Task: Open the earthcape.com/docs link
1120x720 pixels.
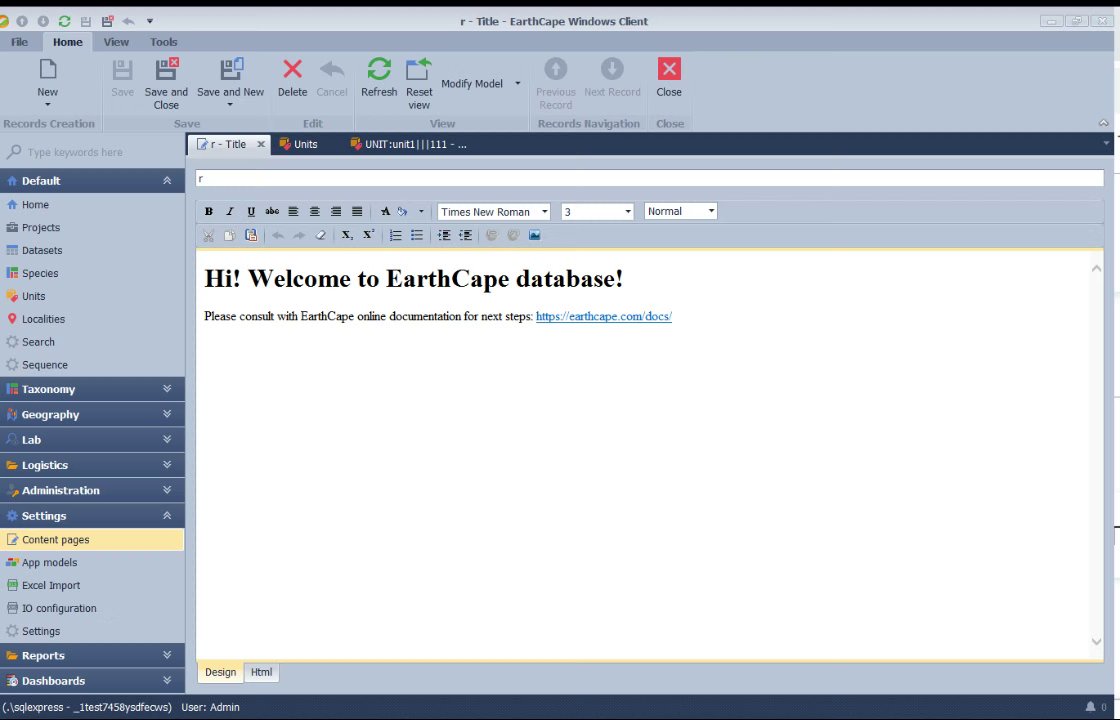Action: click(604, 316)
